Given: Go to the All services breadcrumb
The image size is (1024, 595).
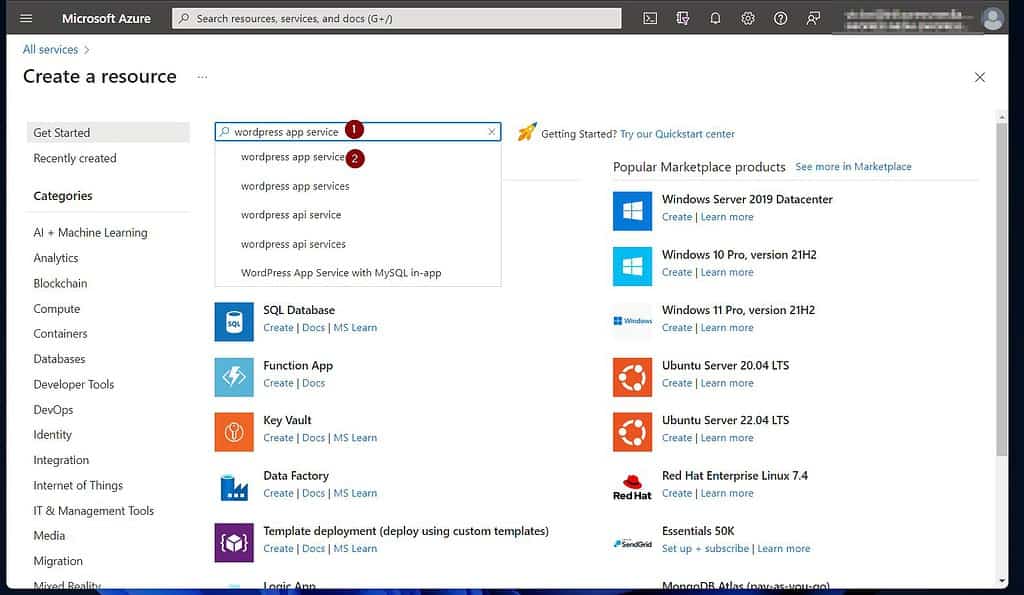Looking at the screenshot, I should pyautogui.click(x=50, y=50).
